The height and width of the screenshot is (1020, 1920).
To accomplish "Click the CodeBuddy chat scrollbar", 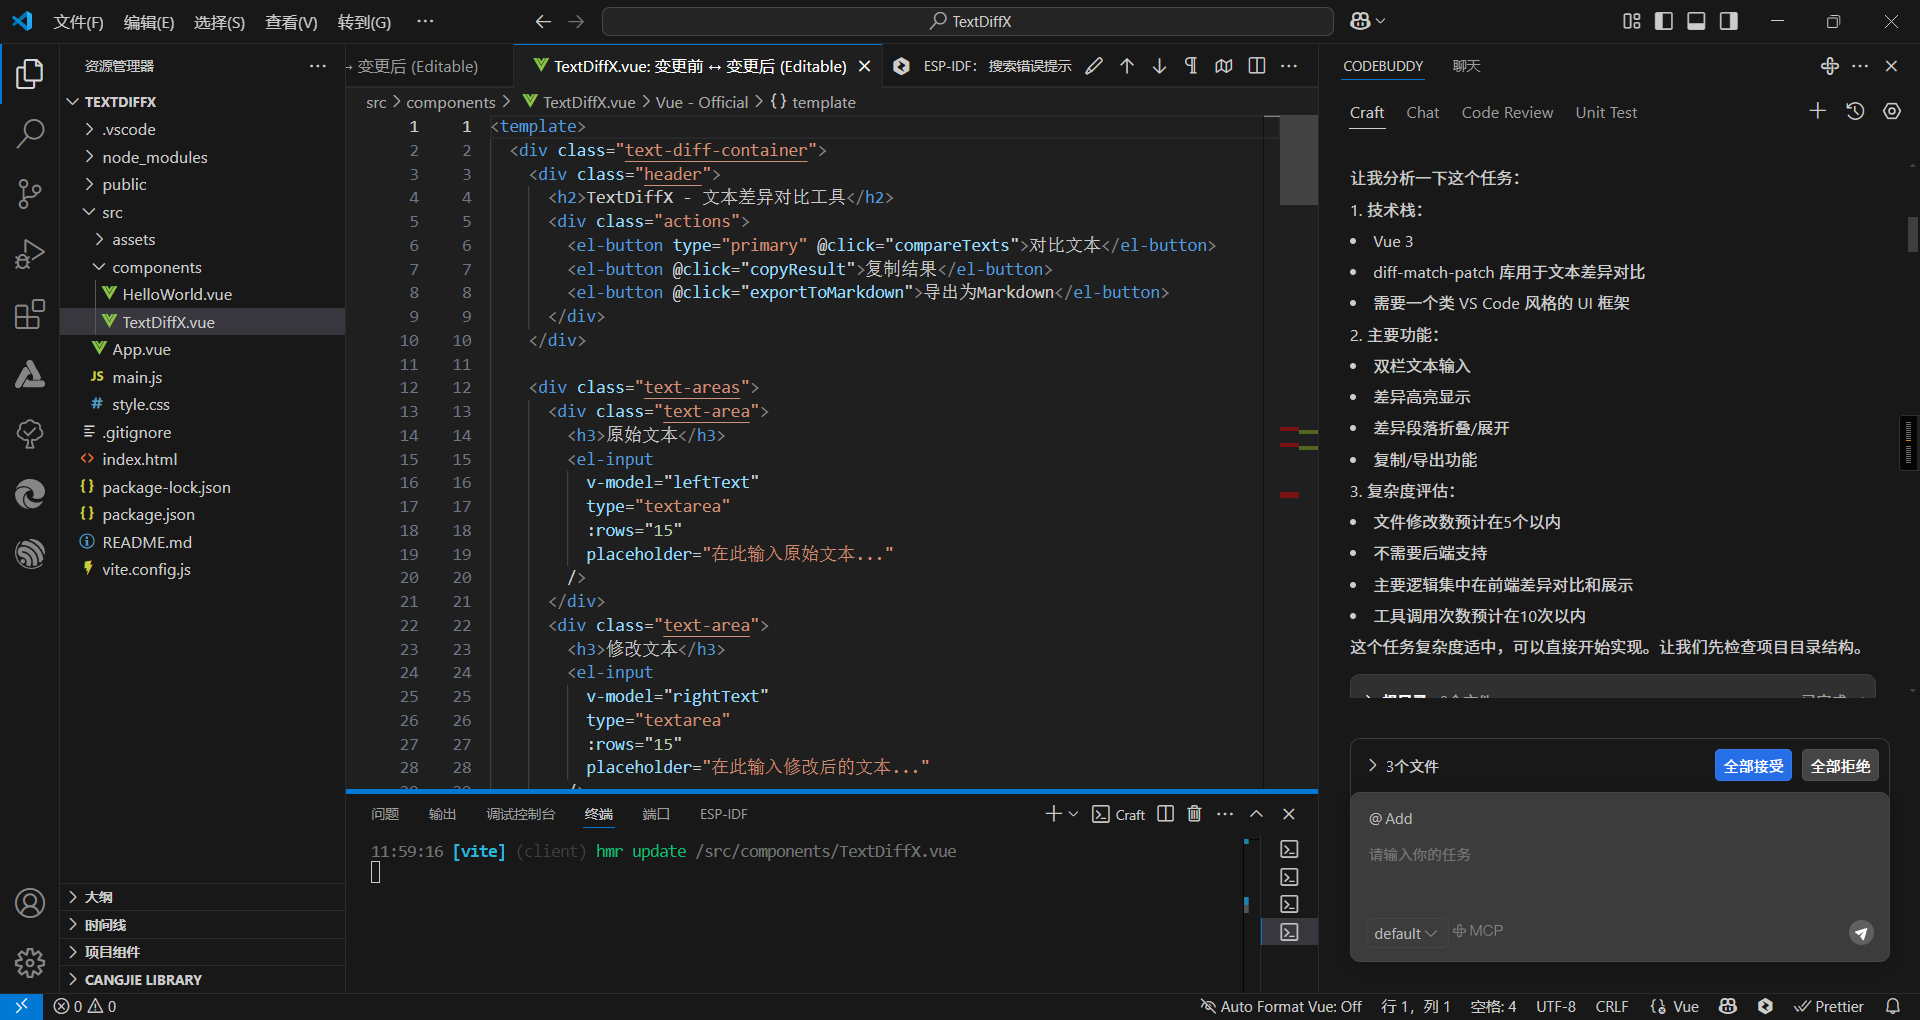I will coord(1912,235).
